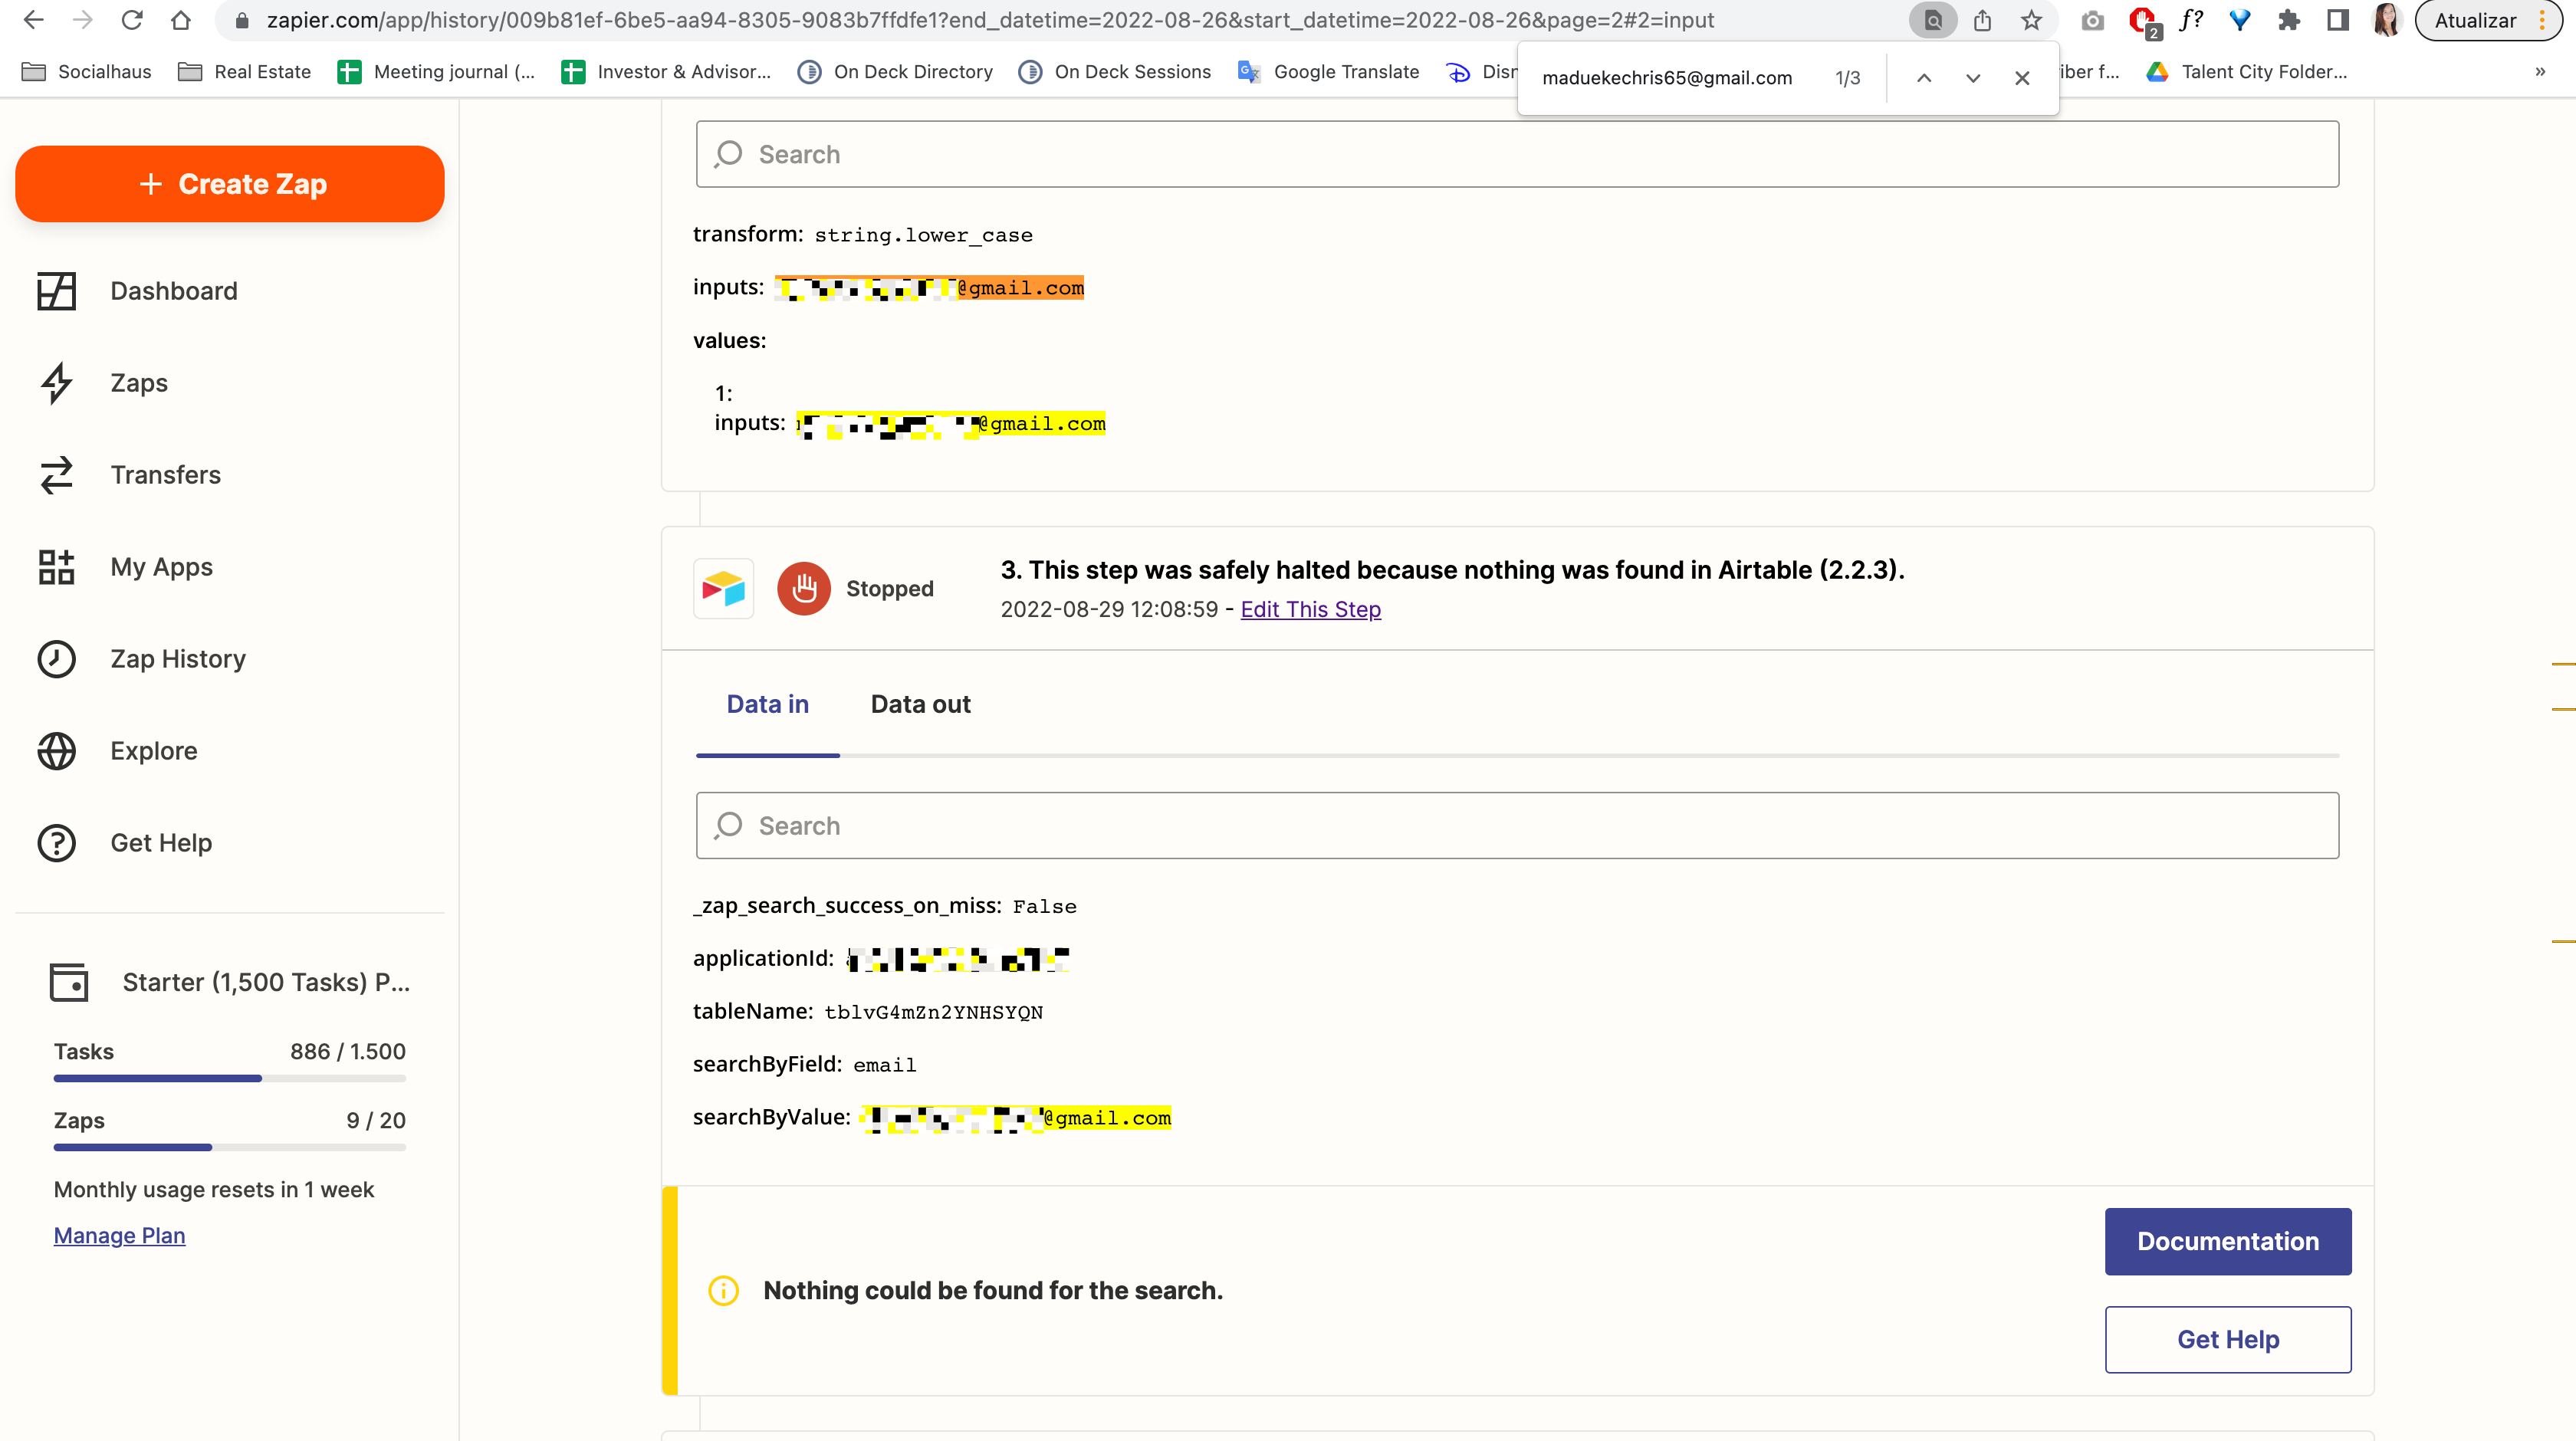The height and width of the screenshot is (1441, 2576).
Task: Click the Starter plan name
Action: [266, 982]
